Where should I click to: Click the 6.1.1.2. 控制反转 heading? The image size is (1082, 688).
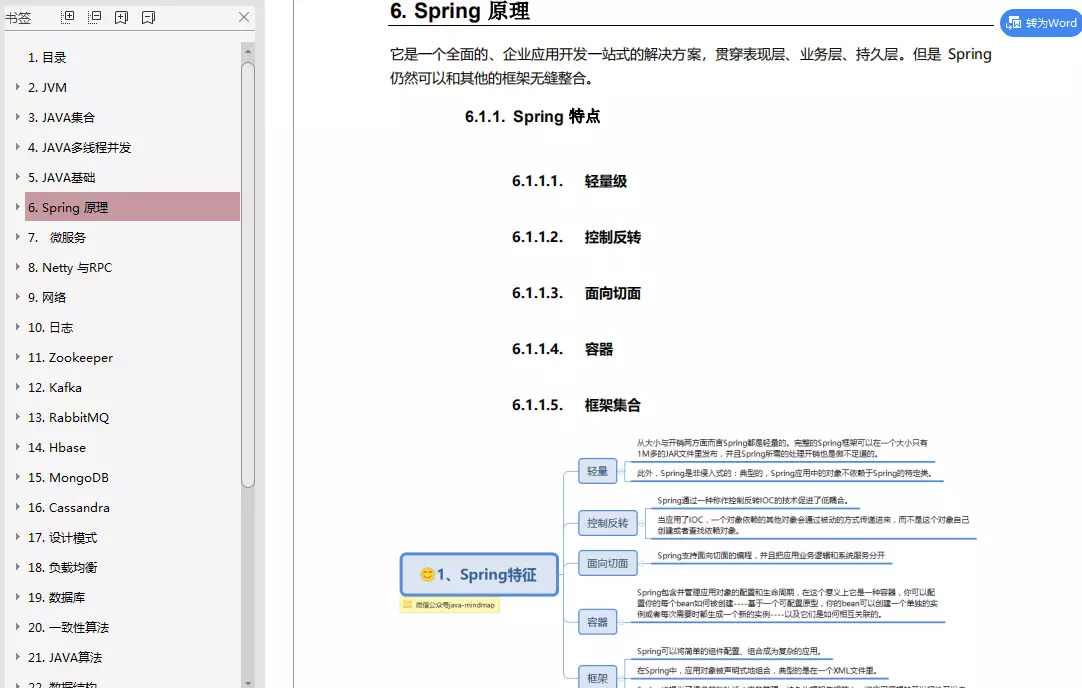(x=576, y=237)
